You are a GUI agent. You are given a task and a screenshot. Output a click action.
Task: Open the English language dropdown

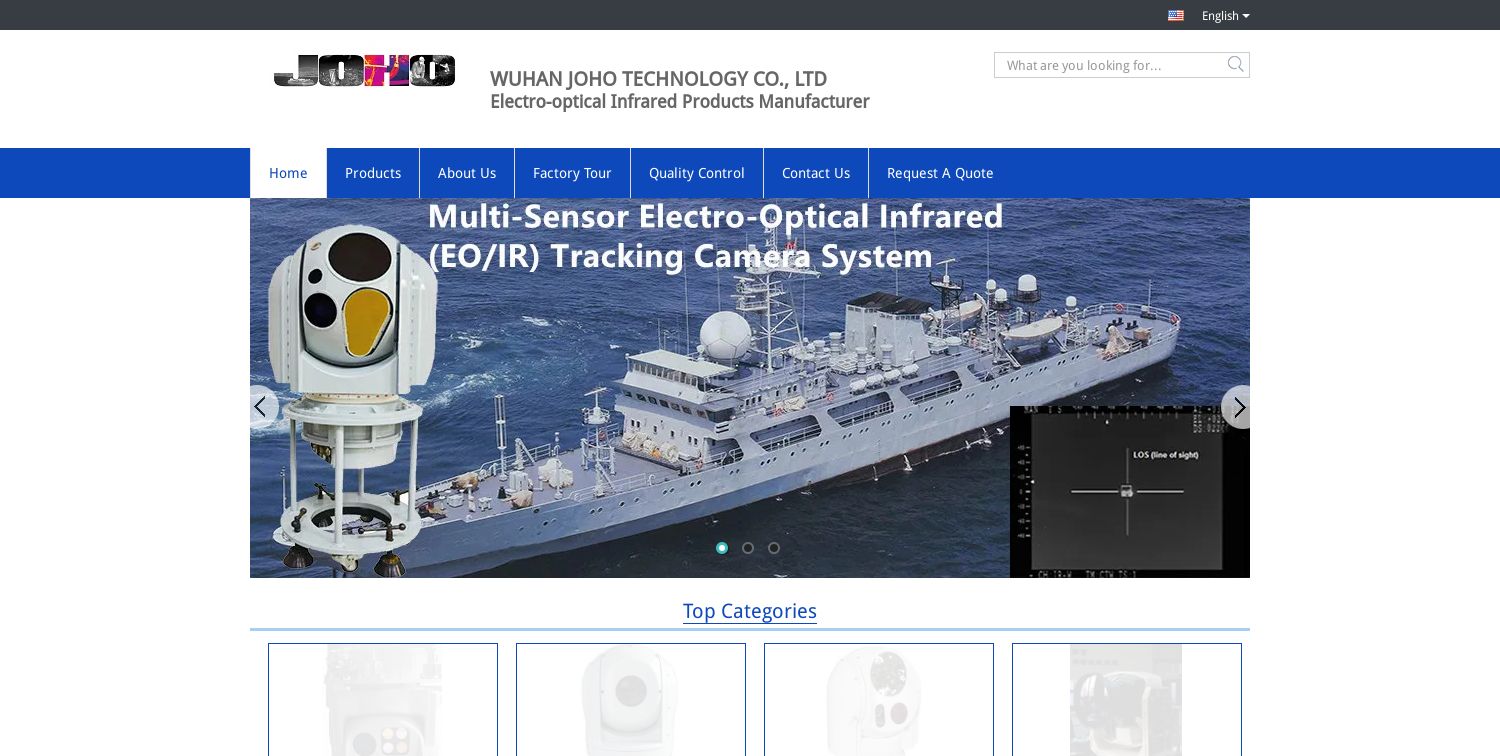(x=1224, y=15)
